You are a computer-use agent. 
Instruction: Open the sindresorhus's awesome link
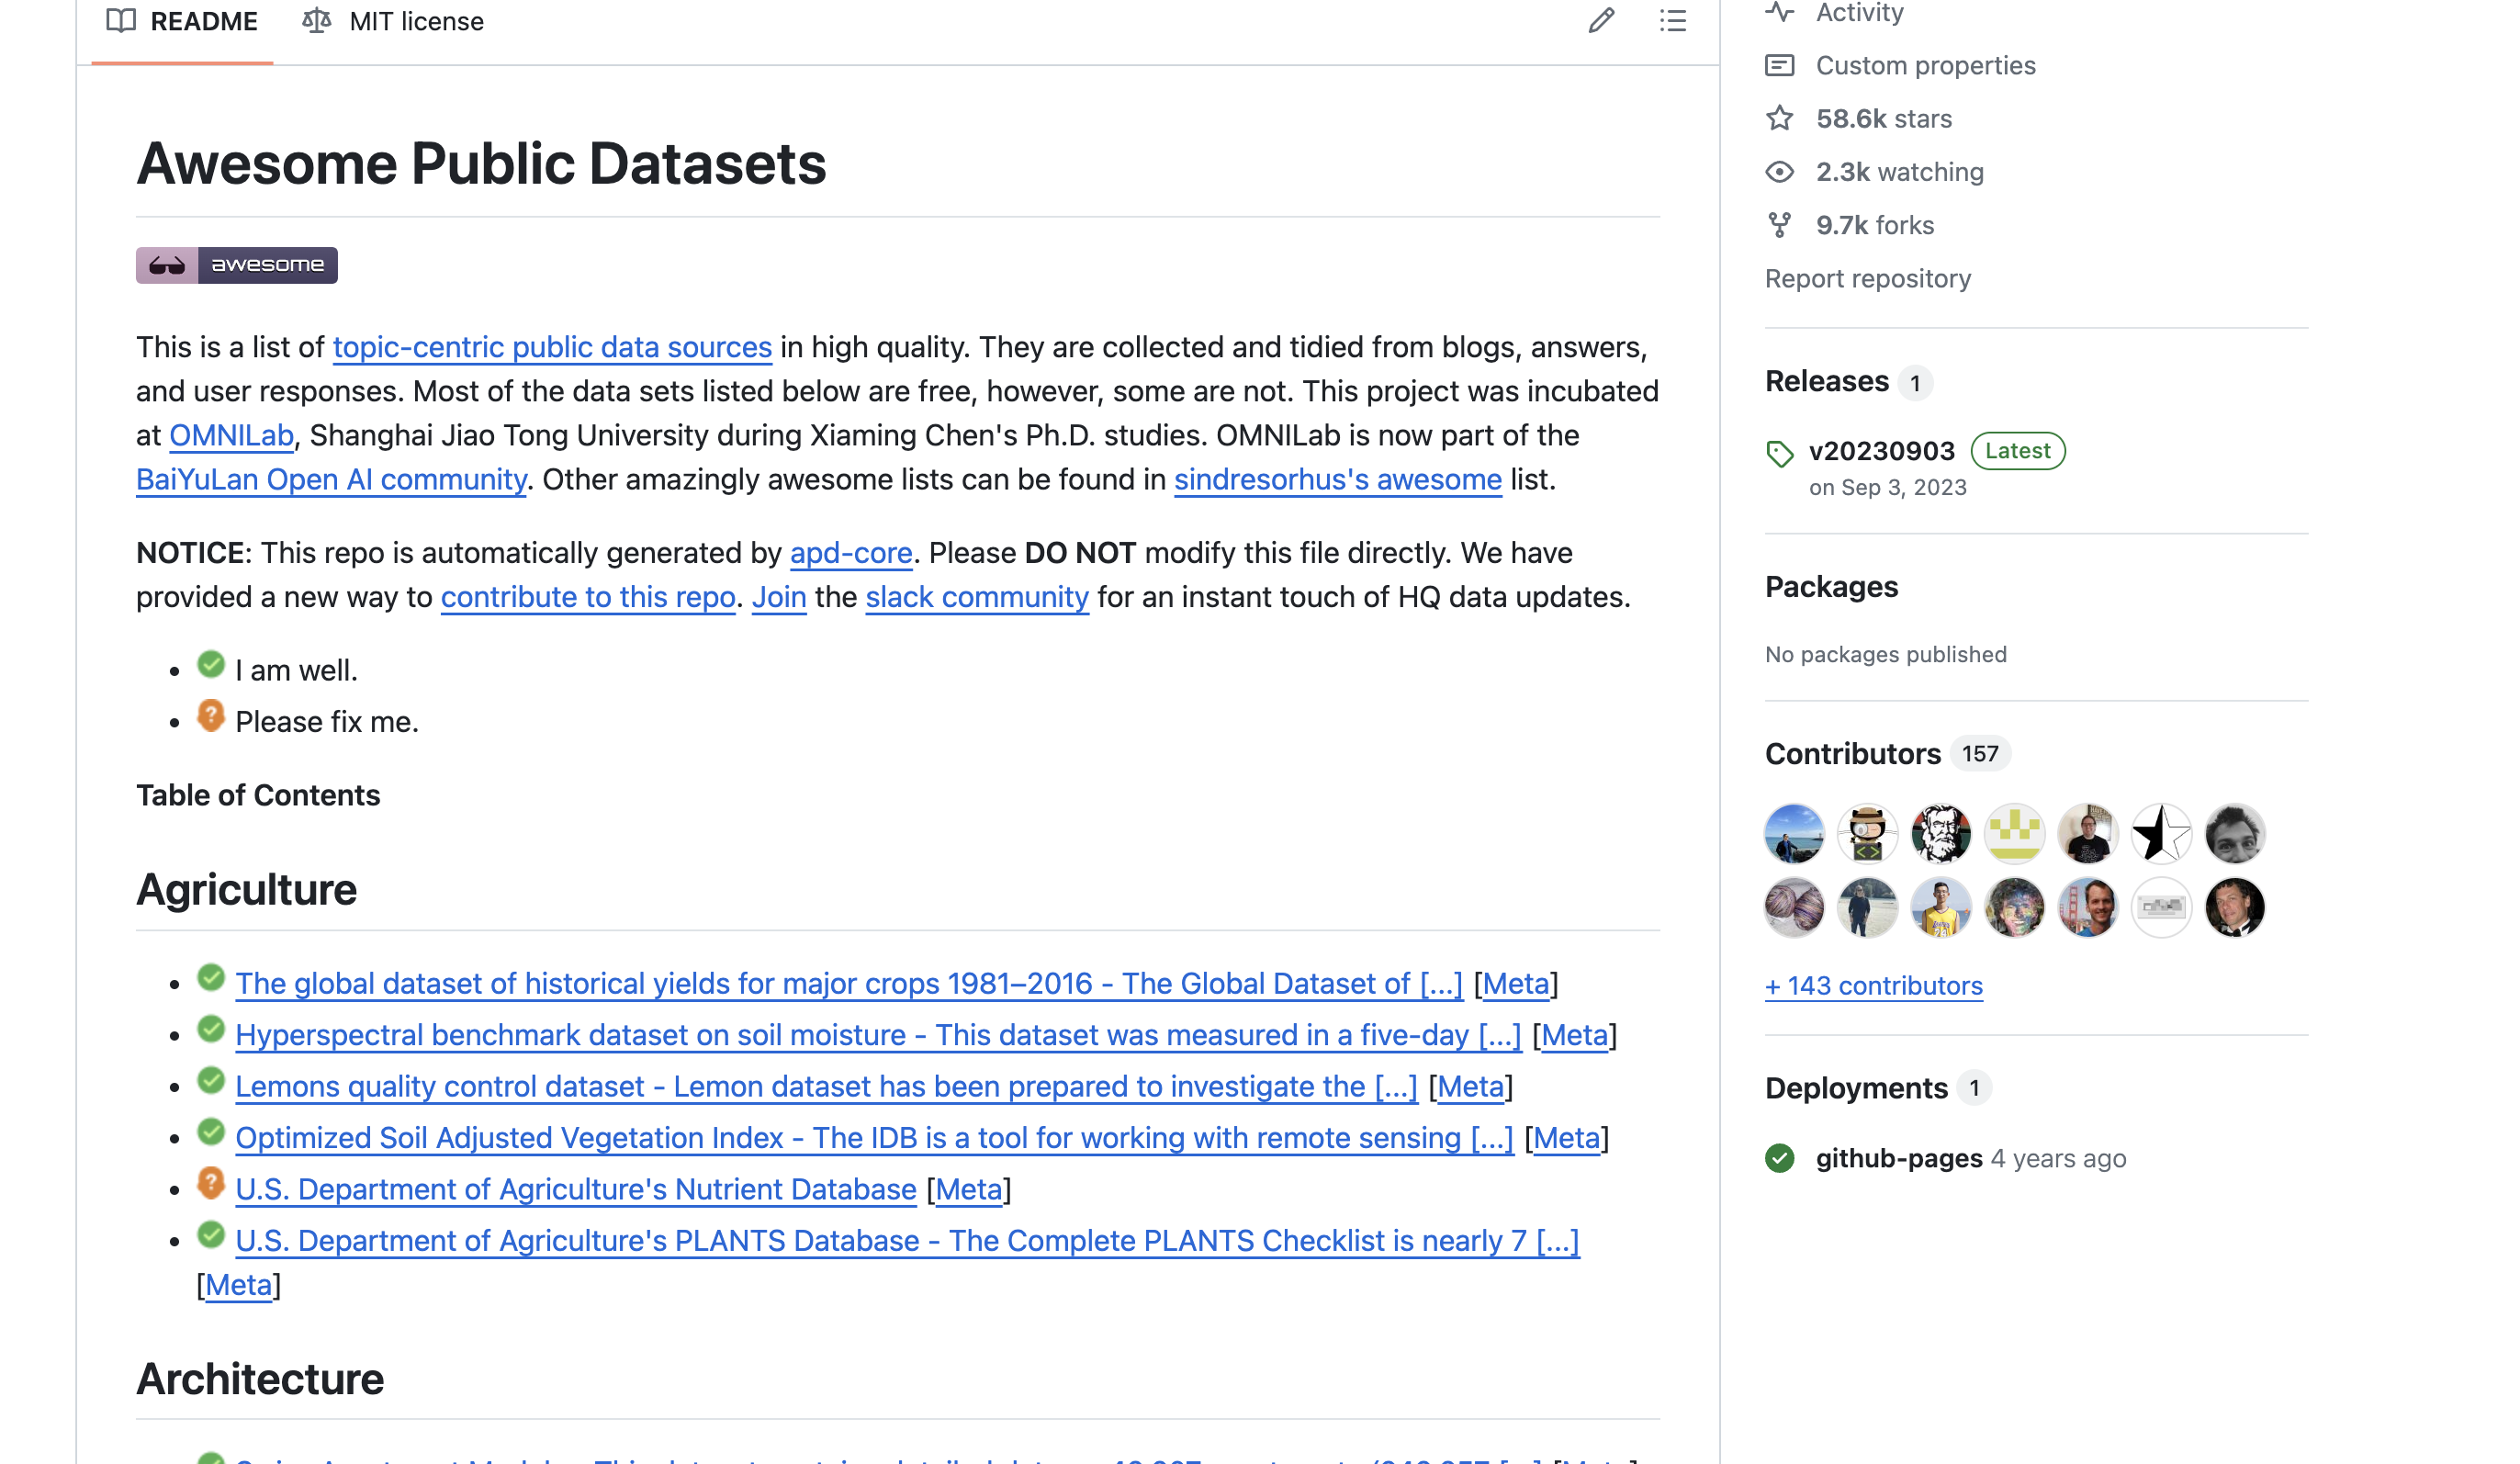pyautogui.click(x=1338, y=479)
